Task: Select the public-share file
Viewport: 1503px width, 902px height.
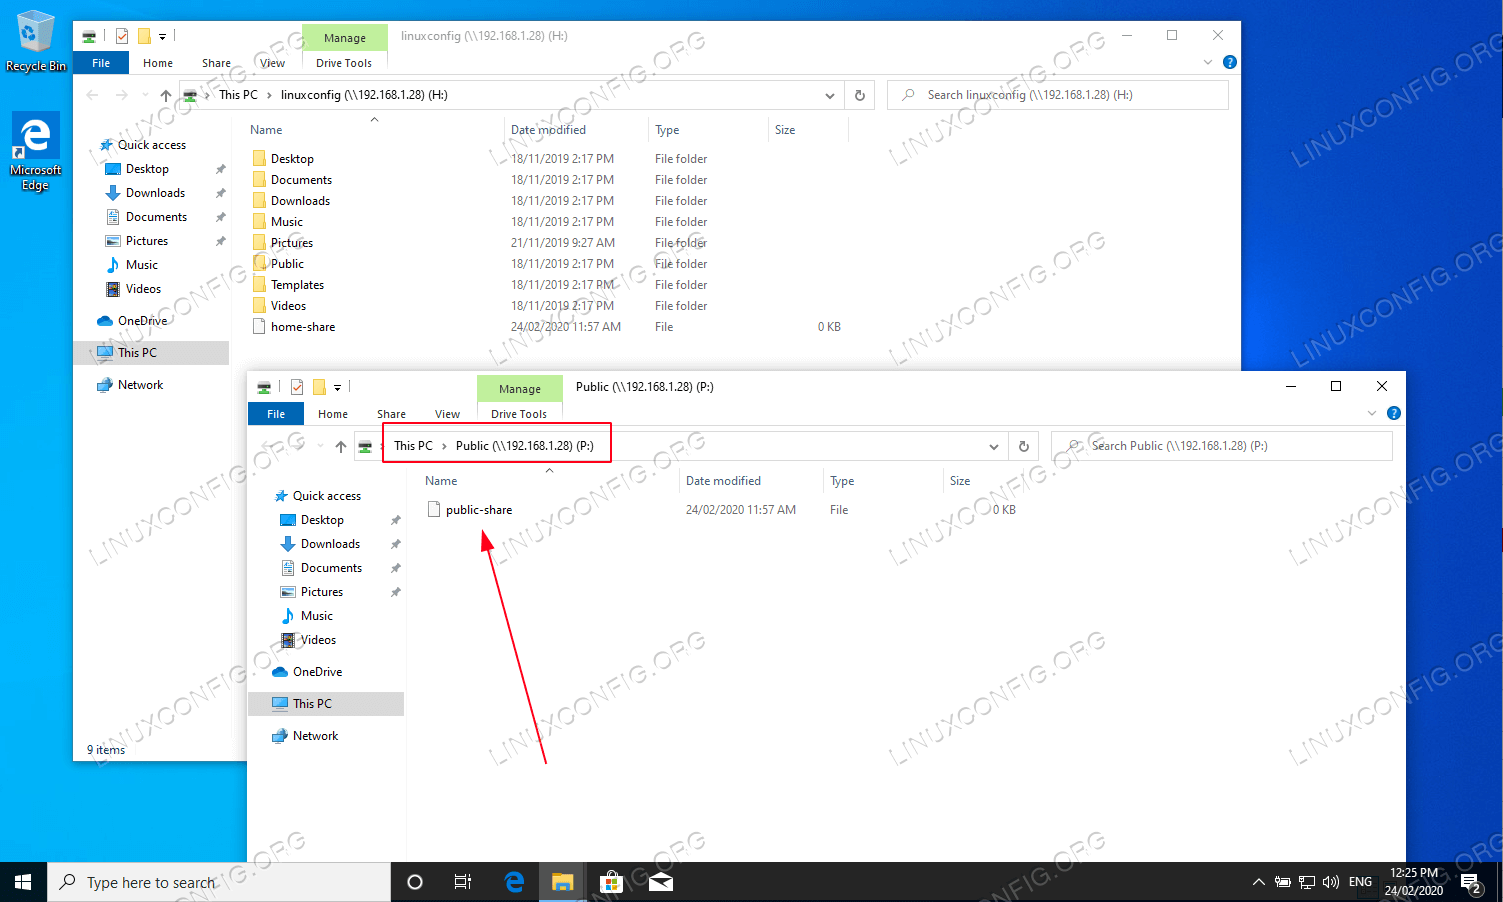Action: click(x=479, y=510)
